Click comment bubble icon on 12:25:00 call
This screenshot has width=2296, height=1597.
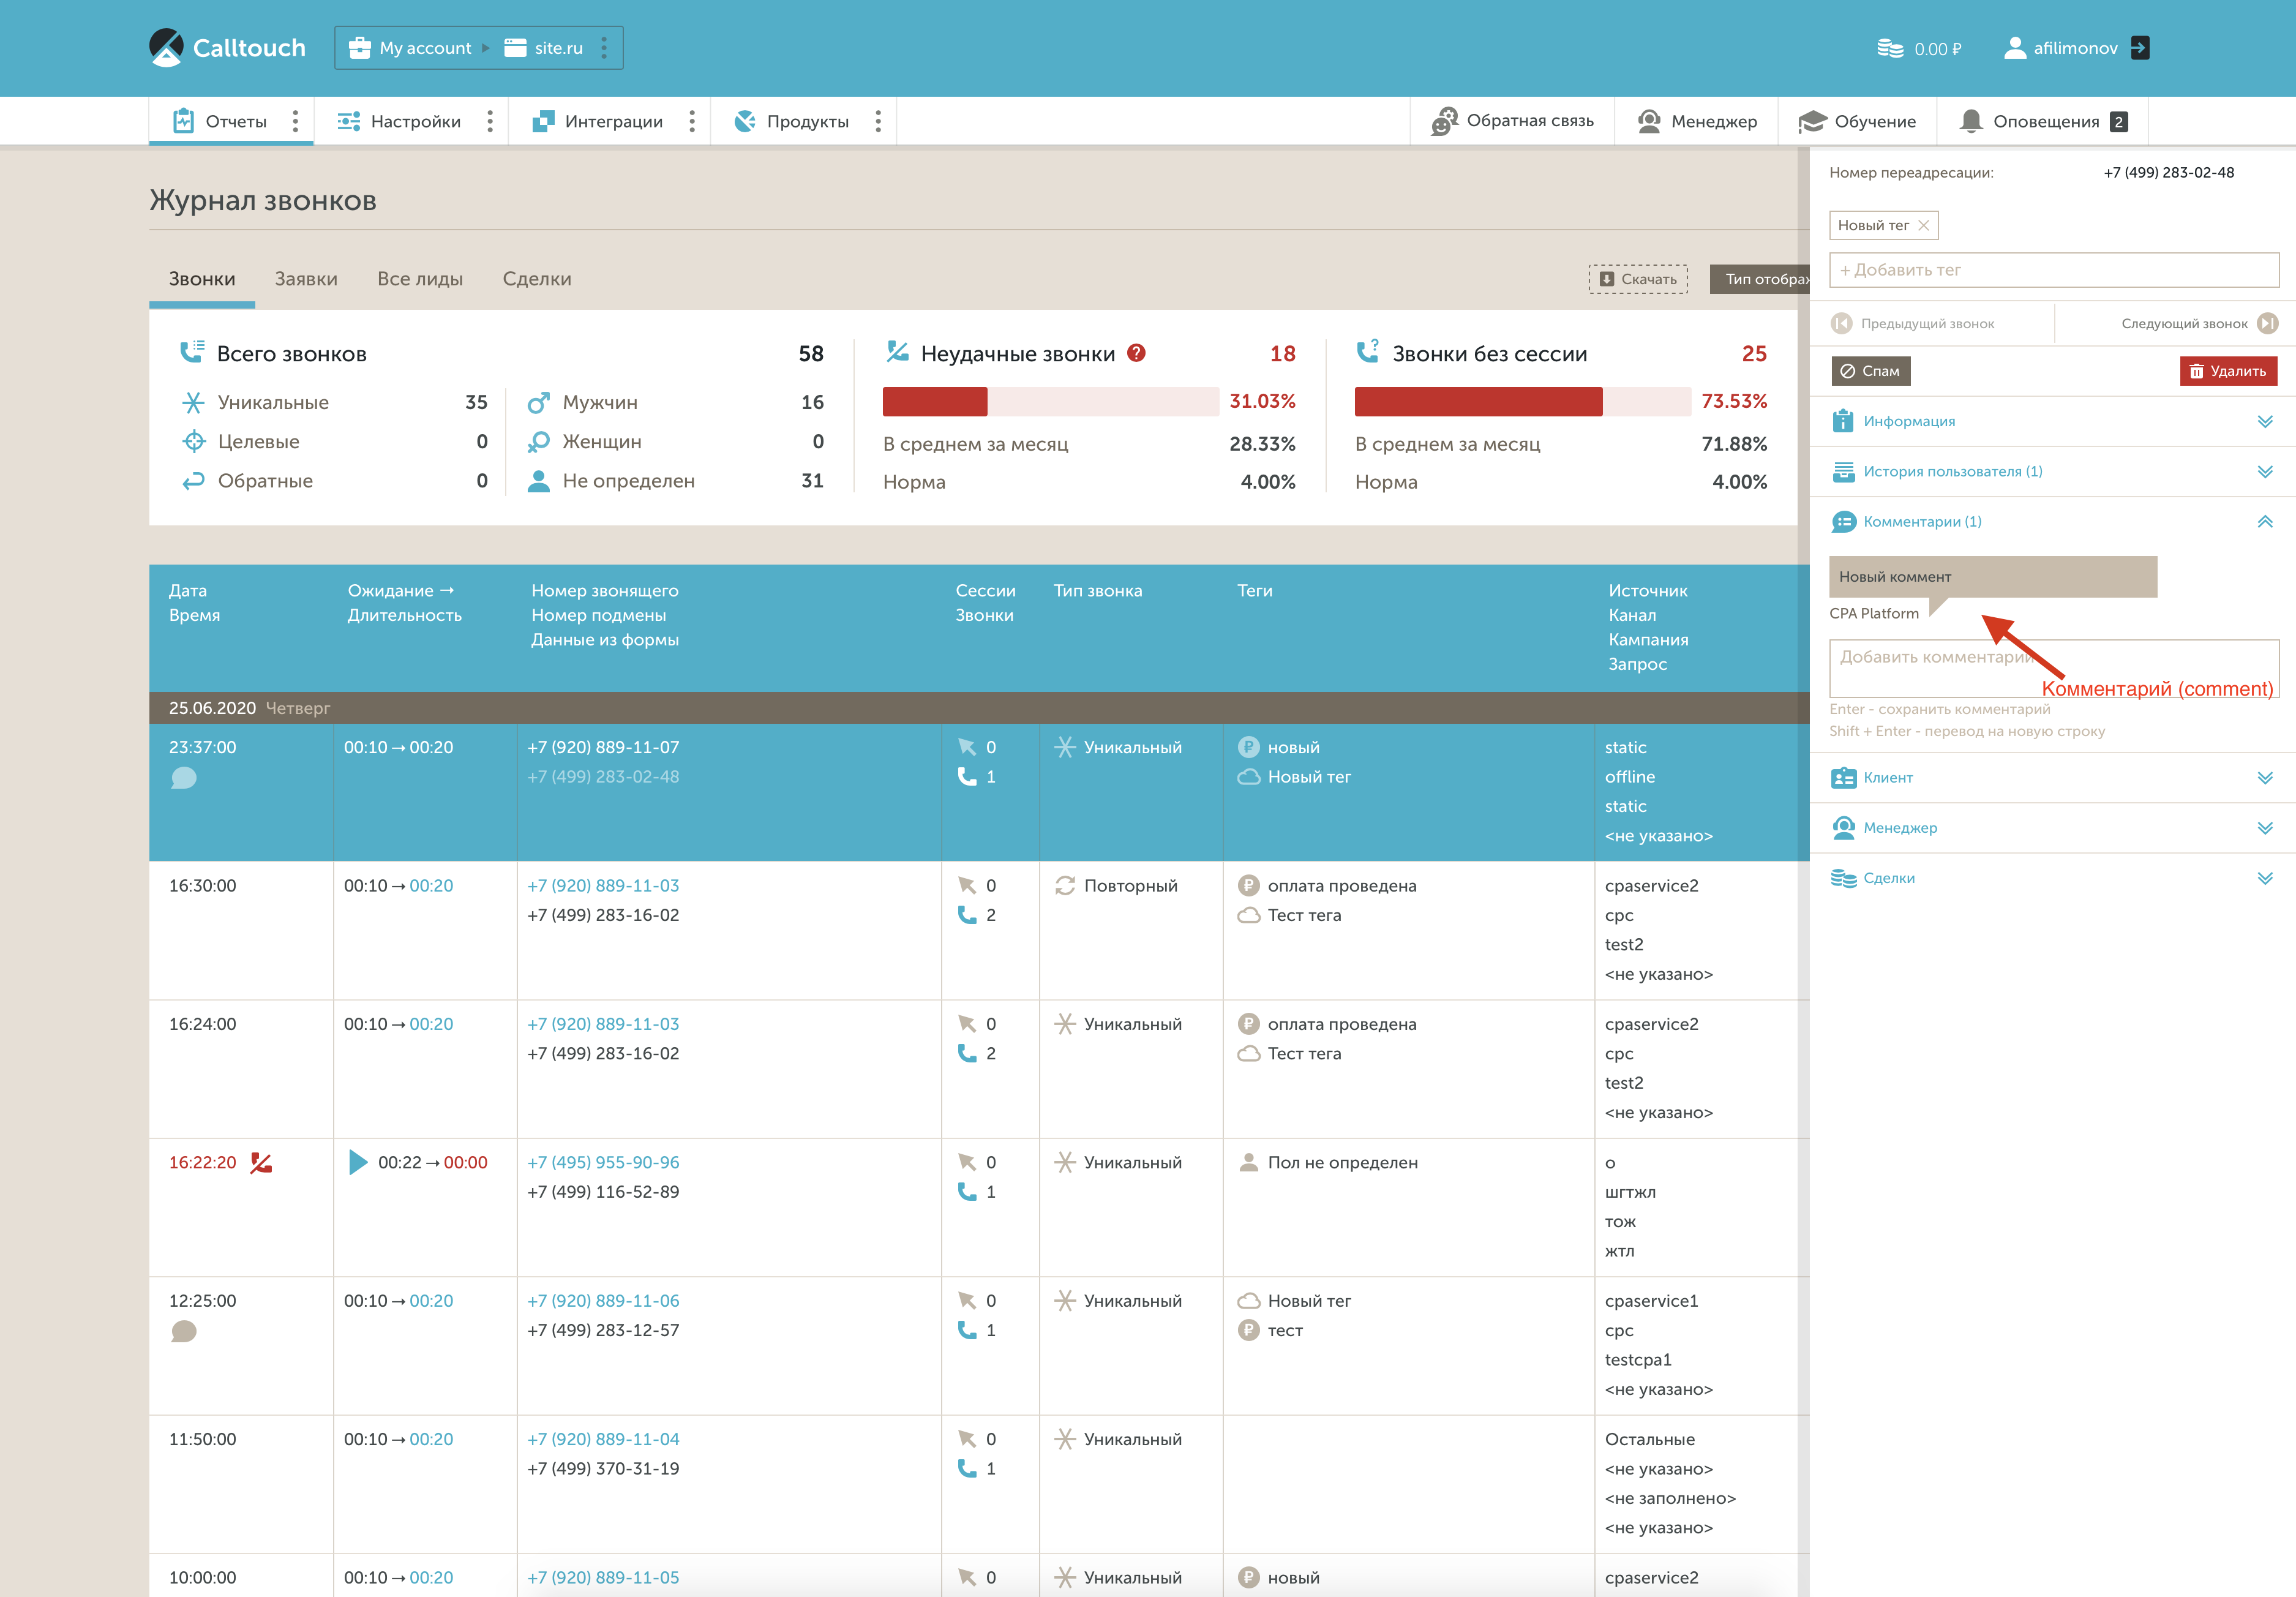point(183,1331)
